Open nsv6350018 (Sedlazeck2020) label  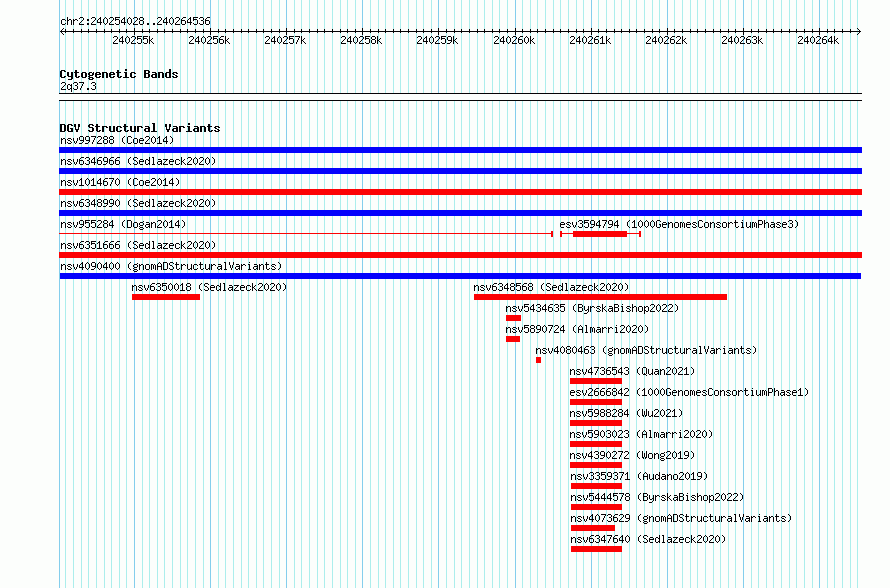pyautogui.click(x=209, y=287)
